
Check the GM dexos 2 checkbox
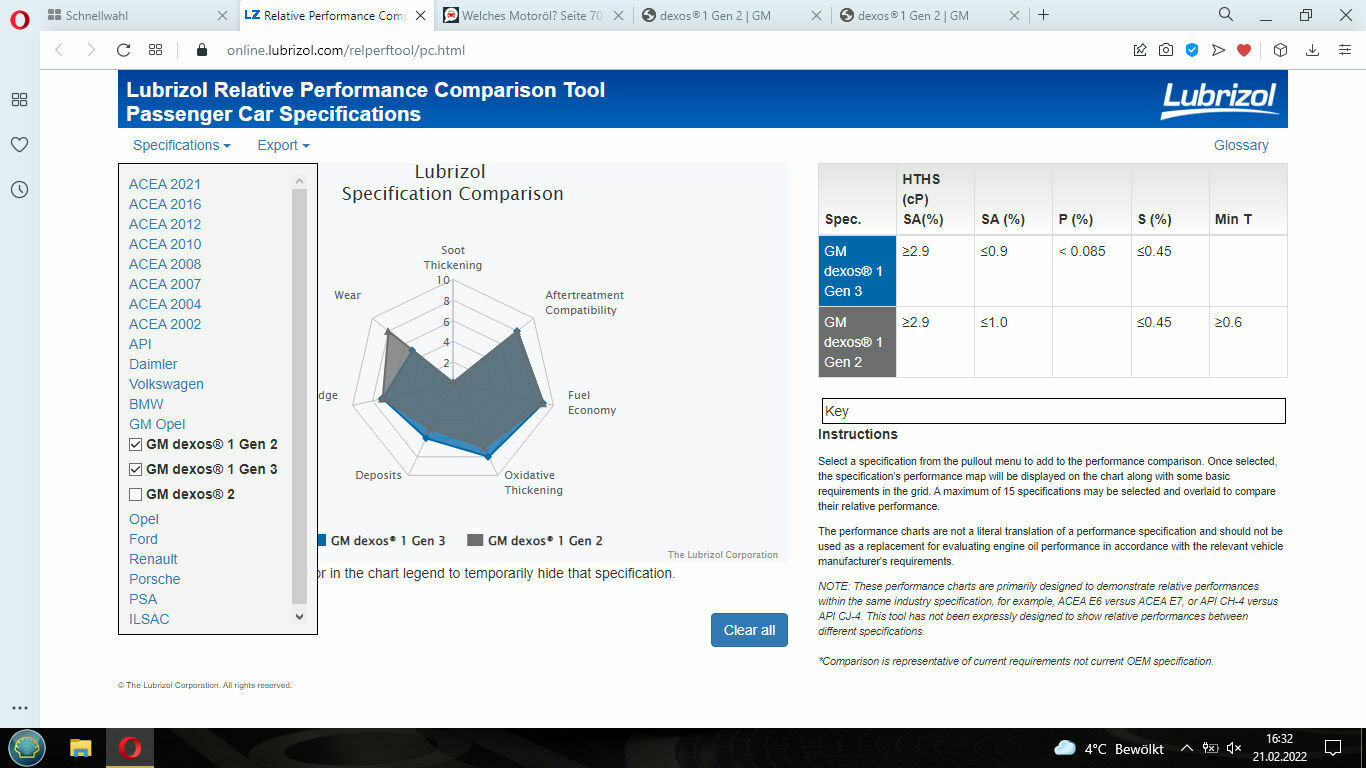coord(136,494)
